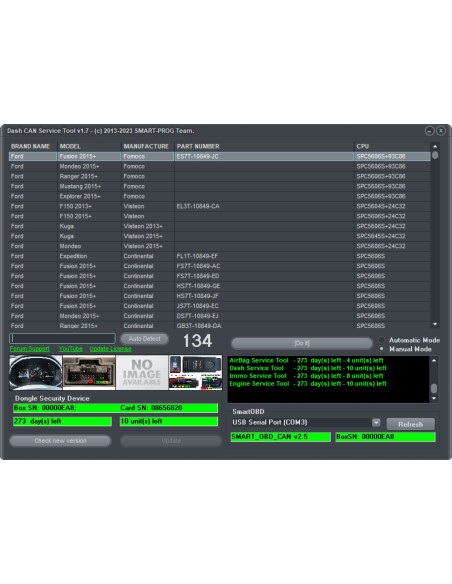Screen dimensions: 452x584
Task: Click the disabled Update button
Action: coord(171,441)
